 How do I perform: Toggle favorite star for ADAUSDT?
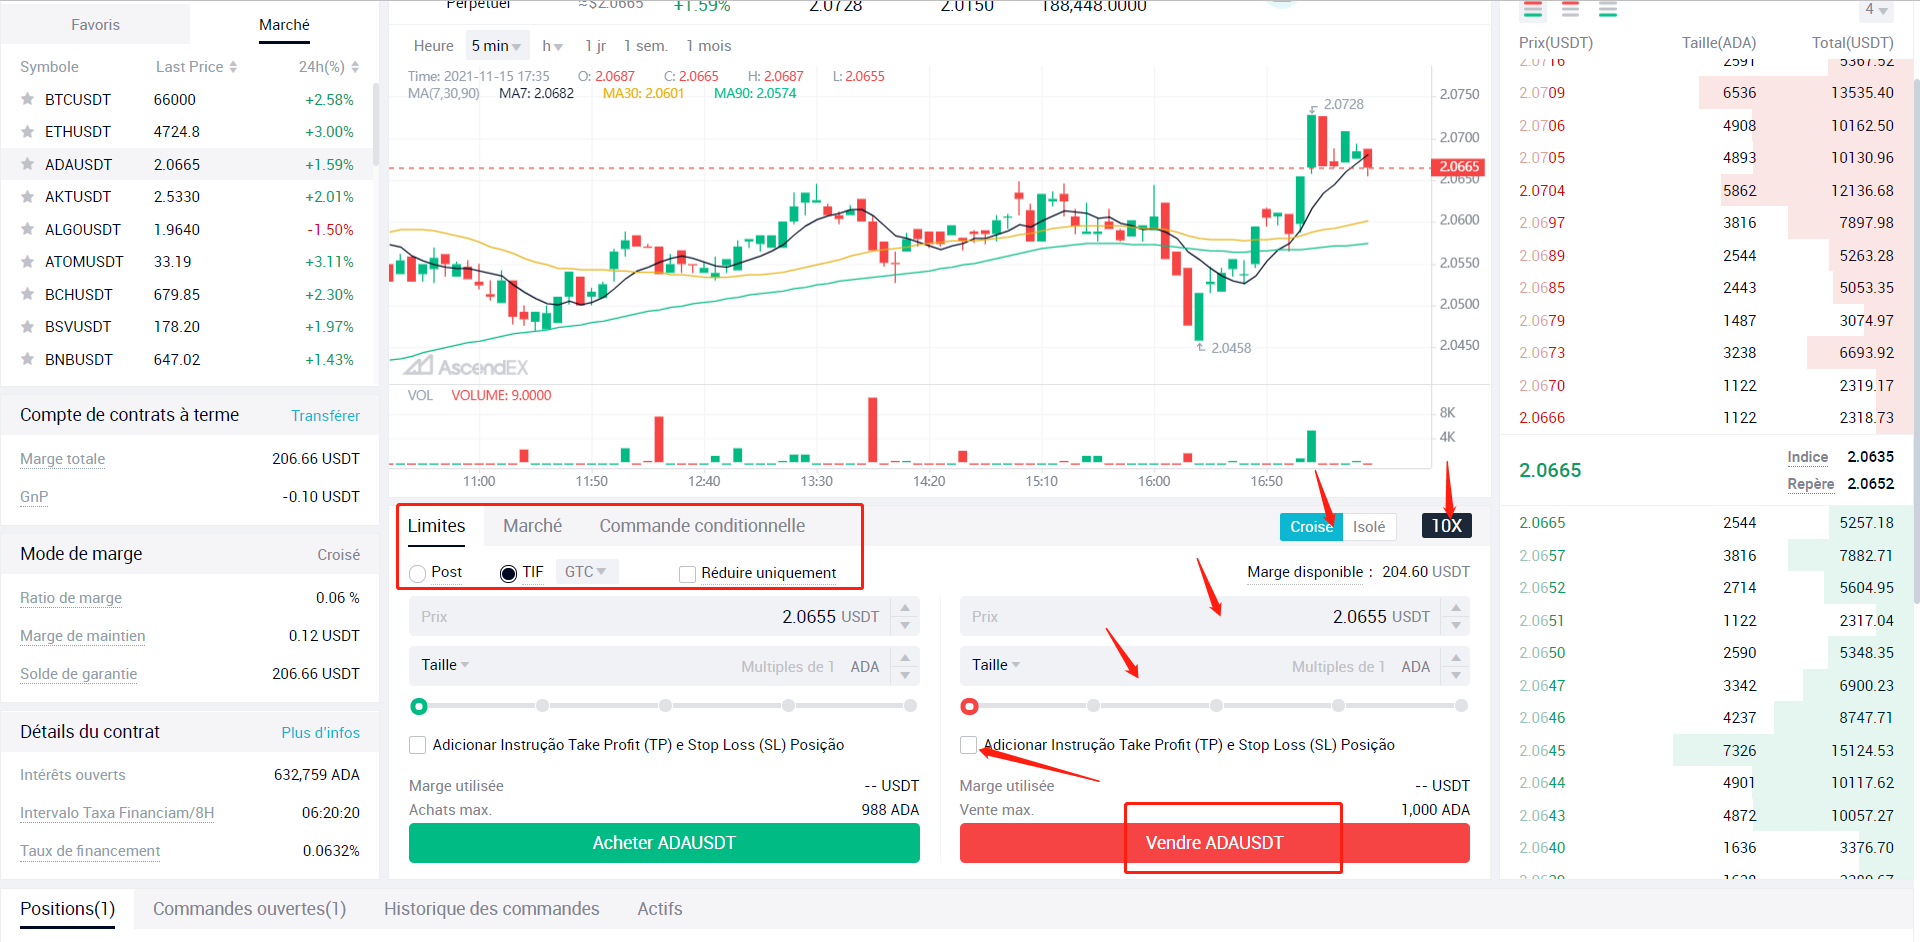point(28,165)
